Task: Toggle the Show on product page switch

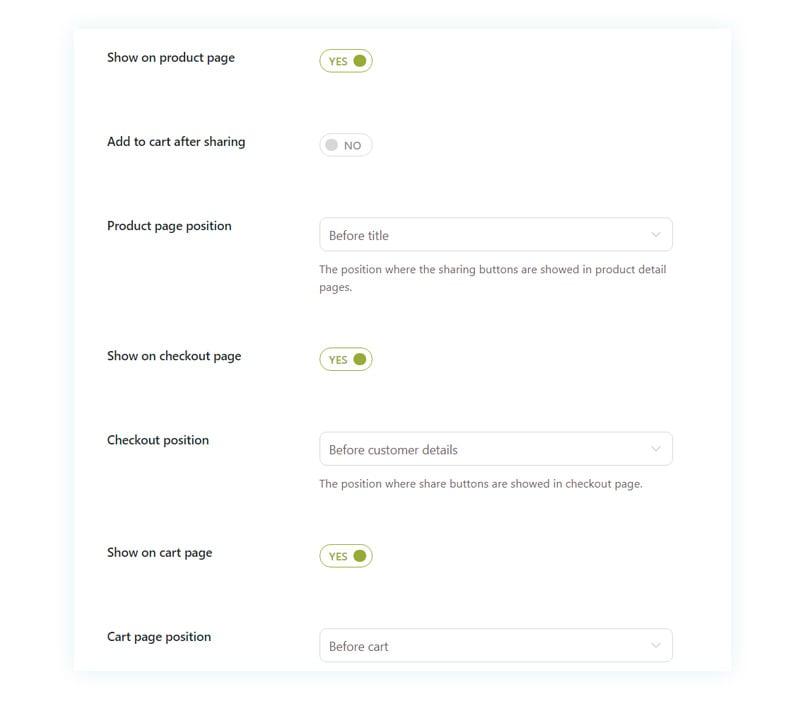Action: coord(346,61)
